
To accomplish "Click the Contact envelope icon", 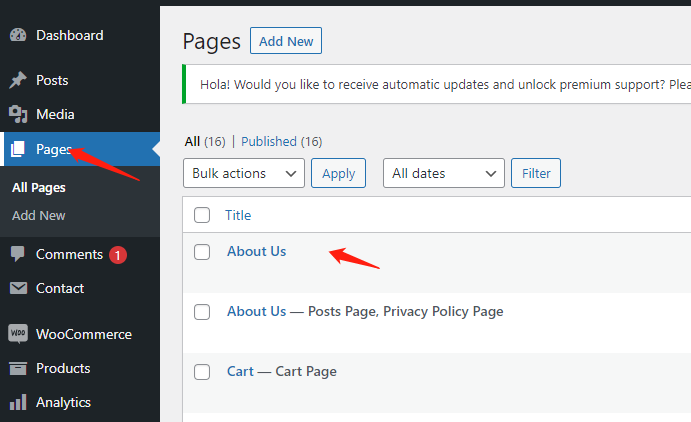I will pos(18,289).
